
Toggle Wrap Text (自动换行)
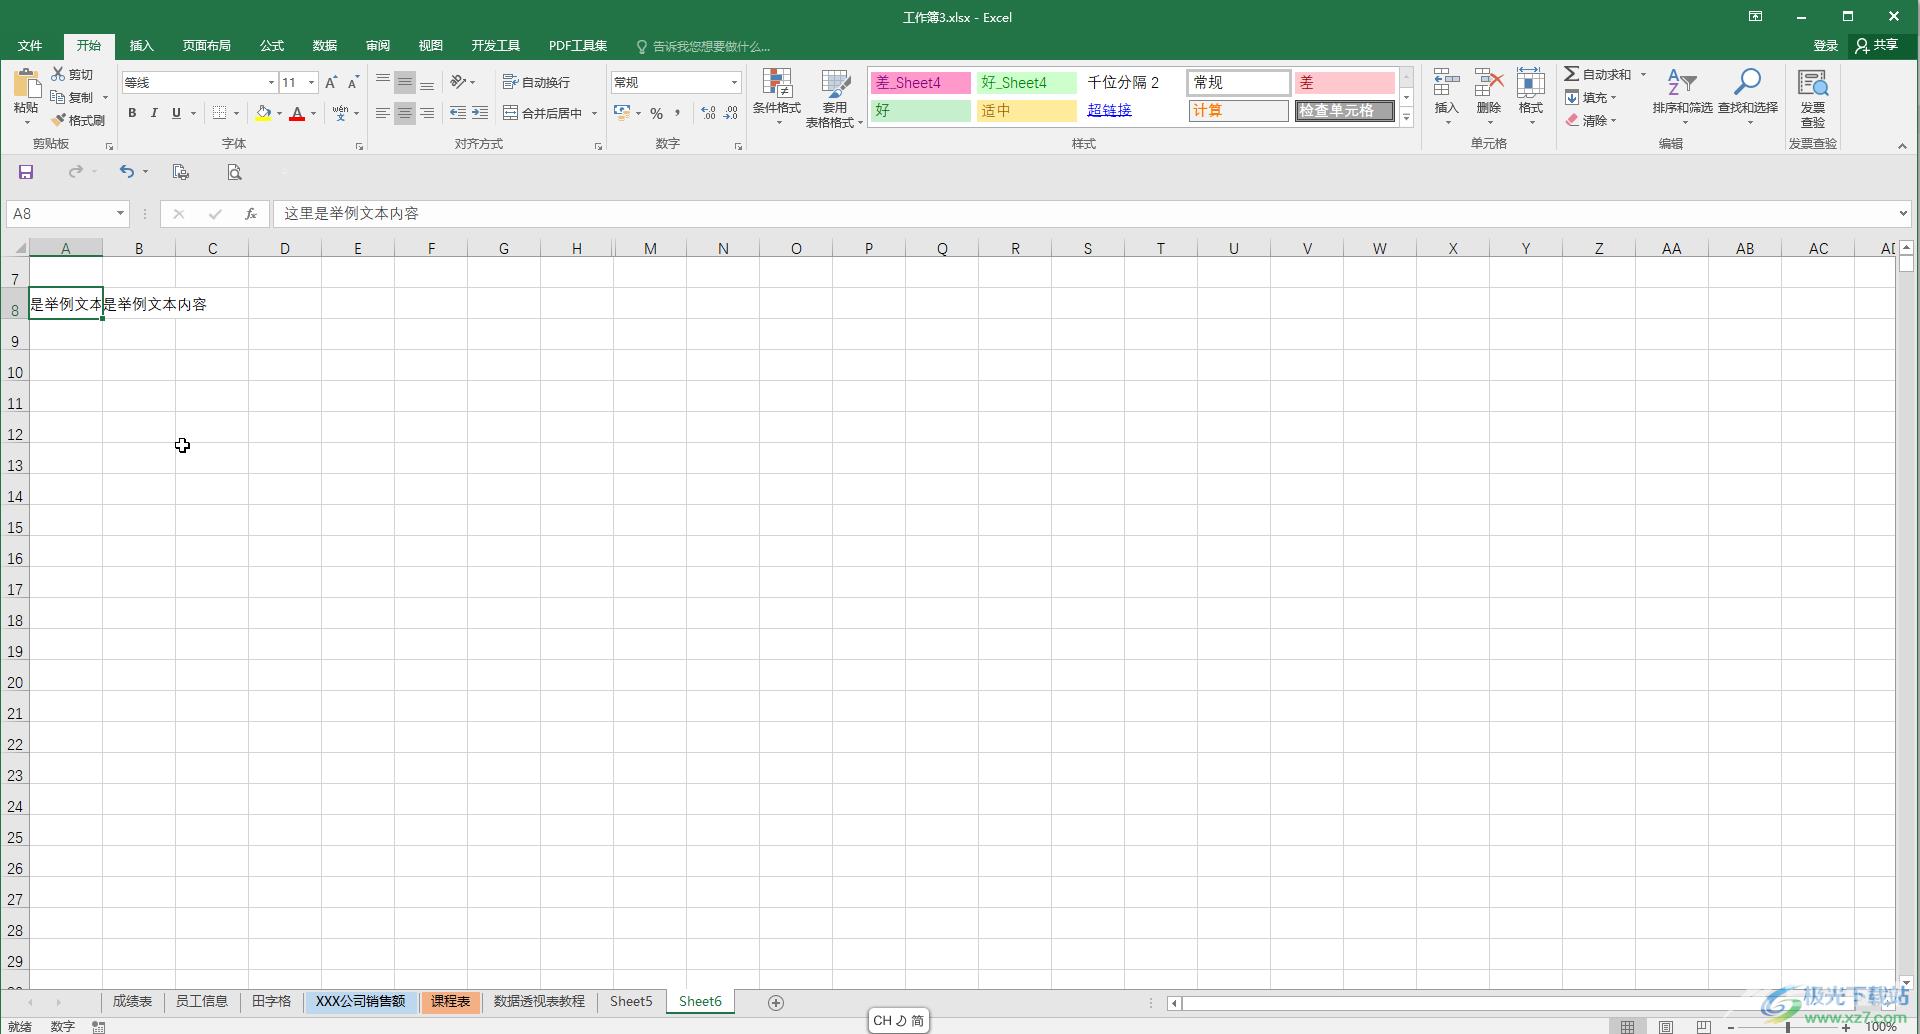click(x=536, y=82)
